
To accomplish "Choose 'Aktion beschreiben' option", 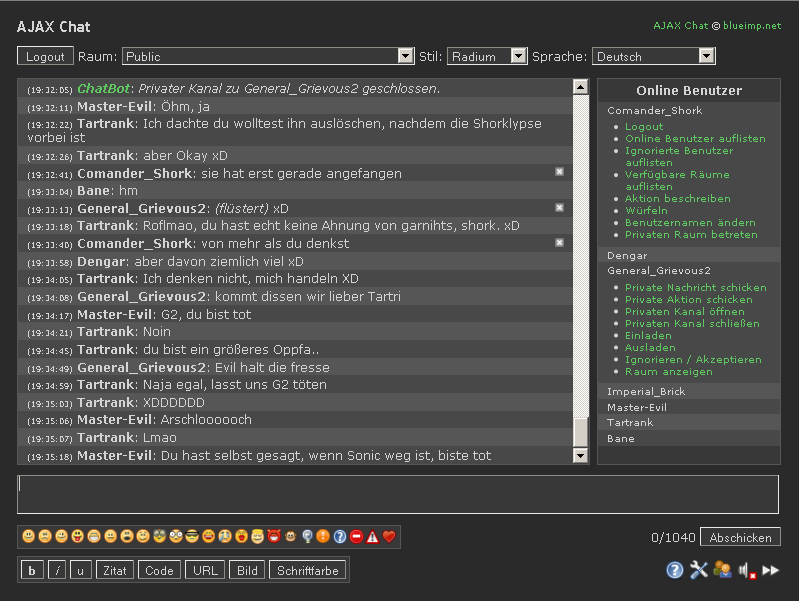I will [678, 199].
